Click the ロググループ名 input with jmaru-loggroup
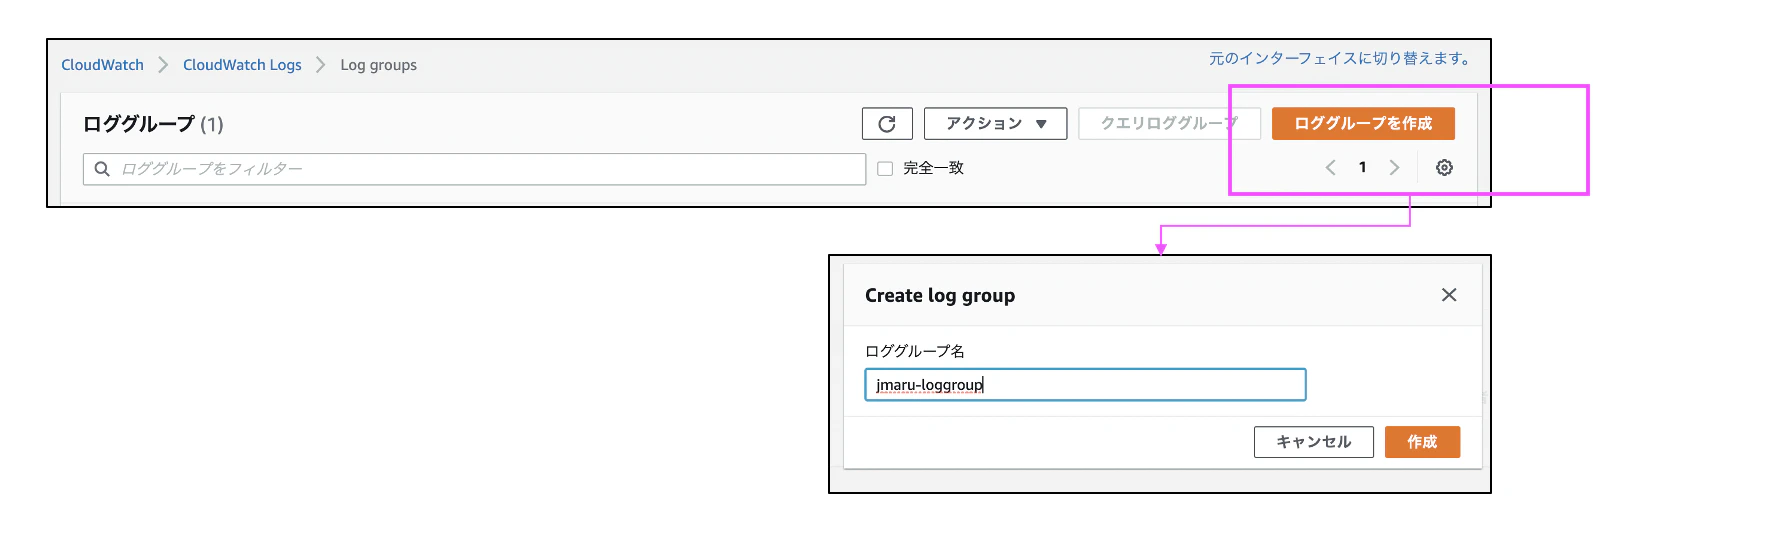This screenshot has width=1766, height=536. [1085, 385]
